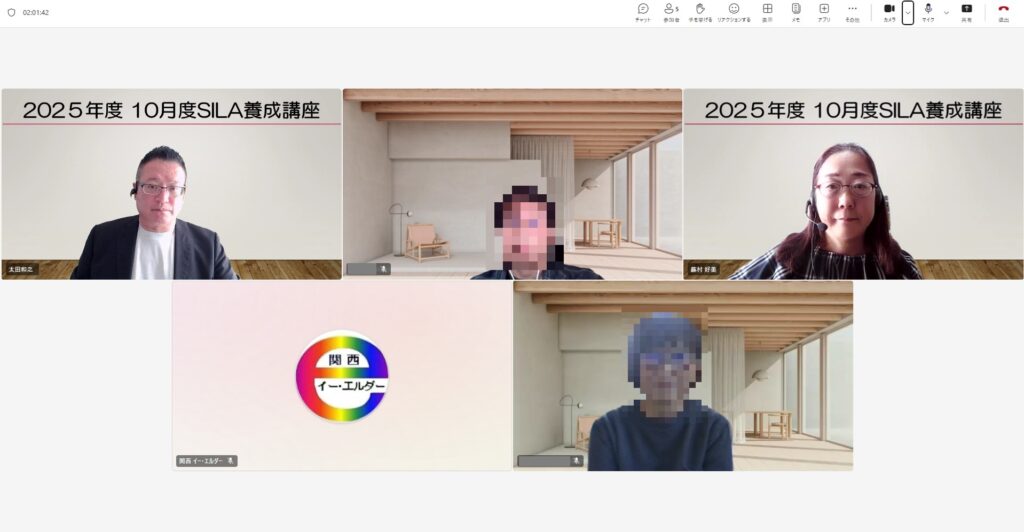The width and height of the screenshot is (1024, 532).
Task: Open the apps (アプリ) button
Action: (823, 12)
